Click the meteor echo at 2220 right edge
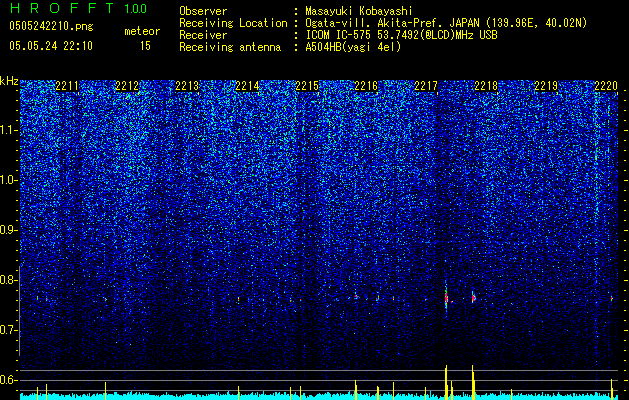The image size is (629, 400). (612, 298)
